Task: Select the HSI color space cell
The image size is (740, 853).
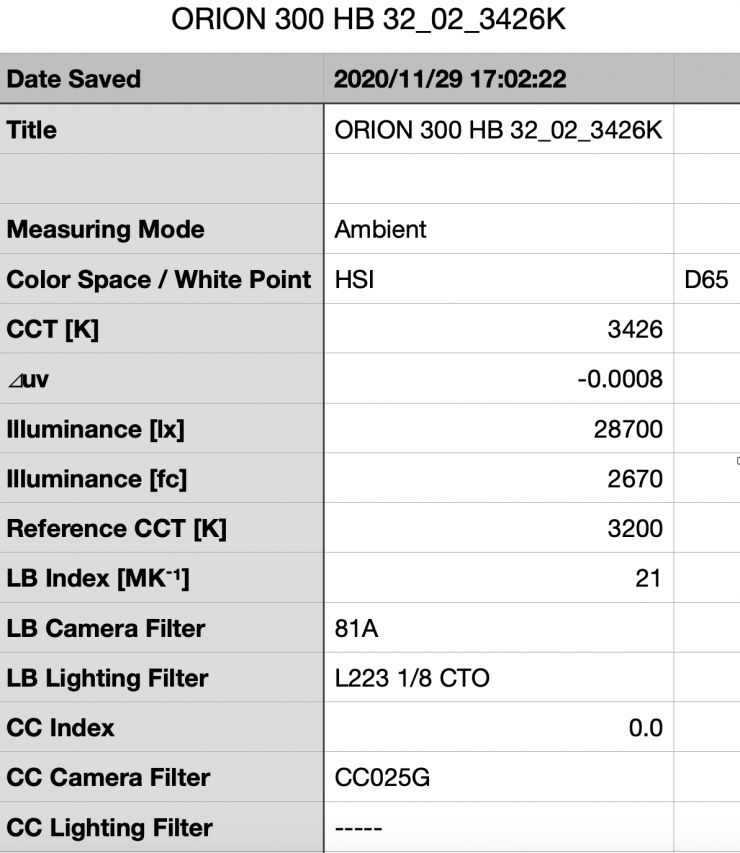Action: point(498,279)
